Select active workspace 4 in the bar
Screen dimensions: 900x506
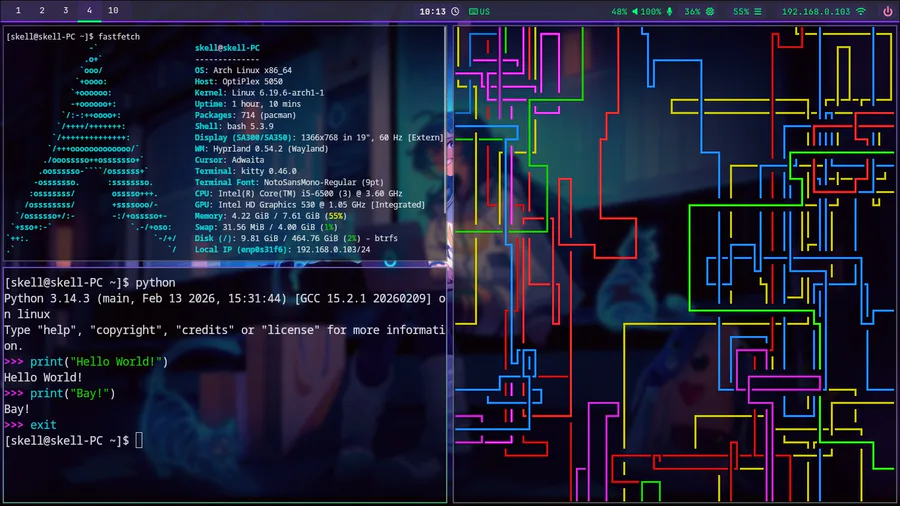pyautogui.click(x=89, y=10)
